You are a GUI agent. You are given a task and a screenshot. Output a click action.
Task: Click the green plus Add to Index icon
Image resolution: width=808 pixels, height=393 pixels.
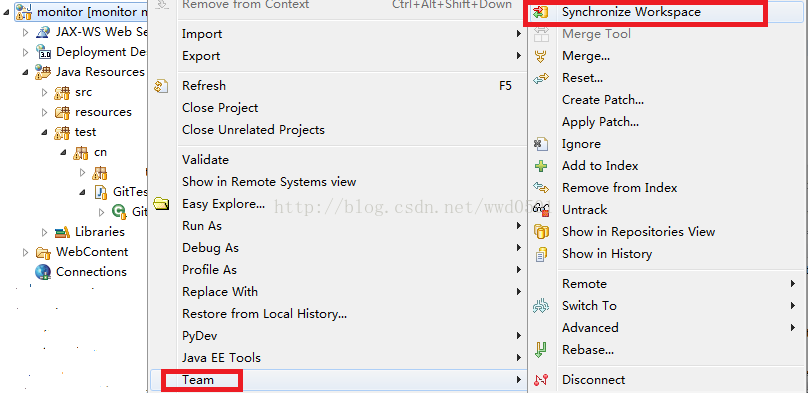click(x=541, y=166)
